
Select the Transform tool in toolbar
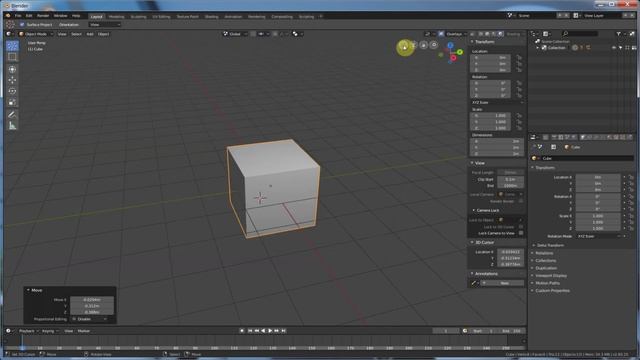pos(12,69)
